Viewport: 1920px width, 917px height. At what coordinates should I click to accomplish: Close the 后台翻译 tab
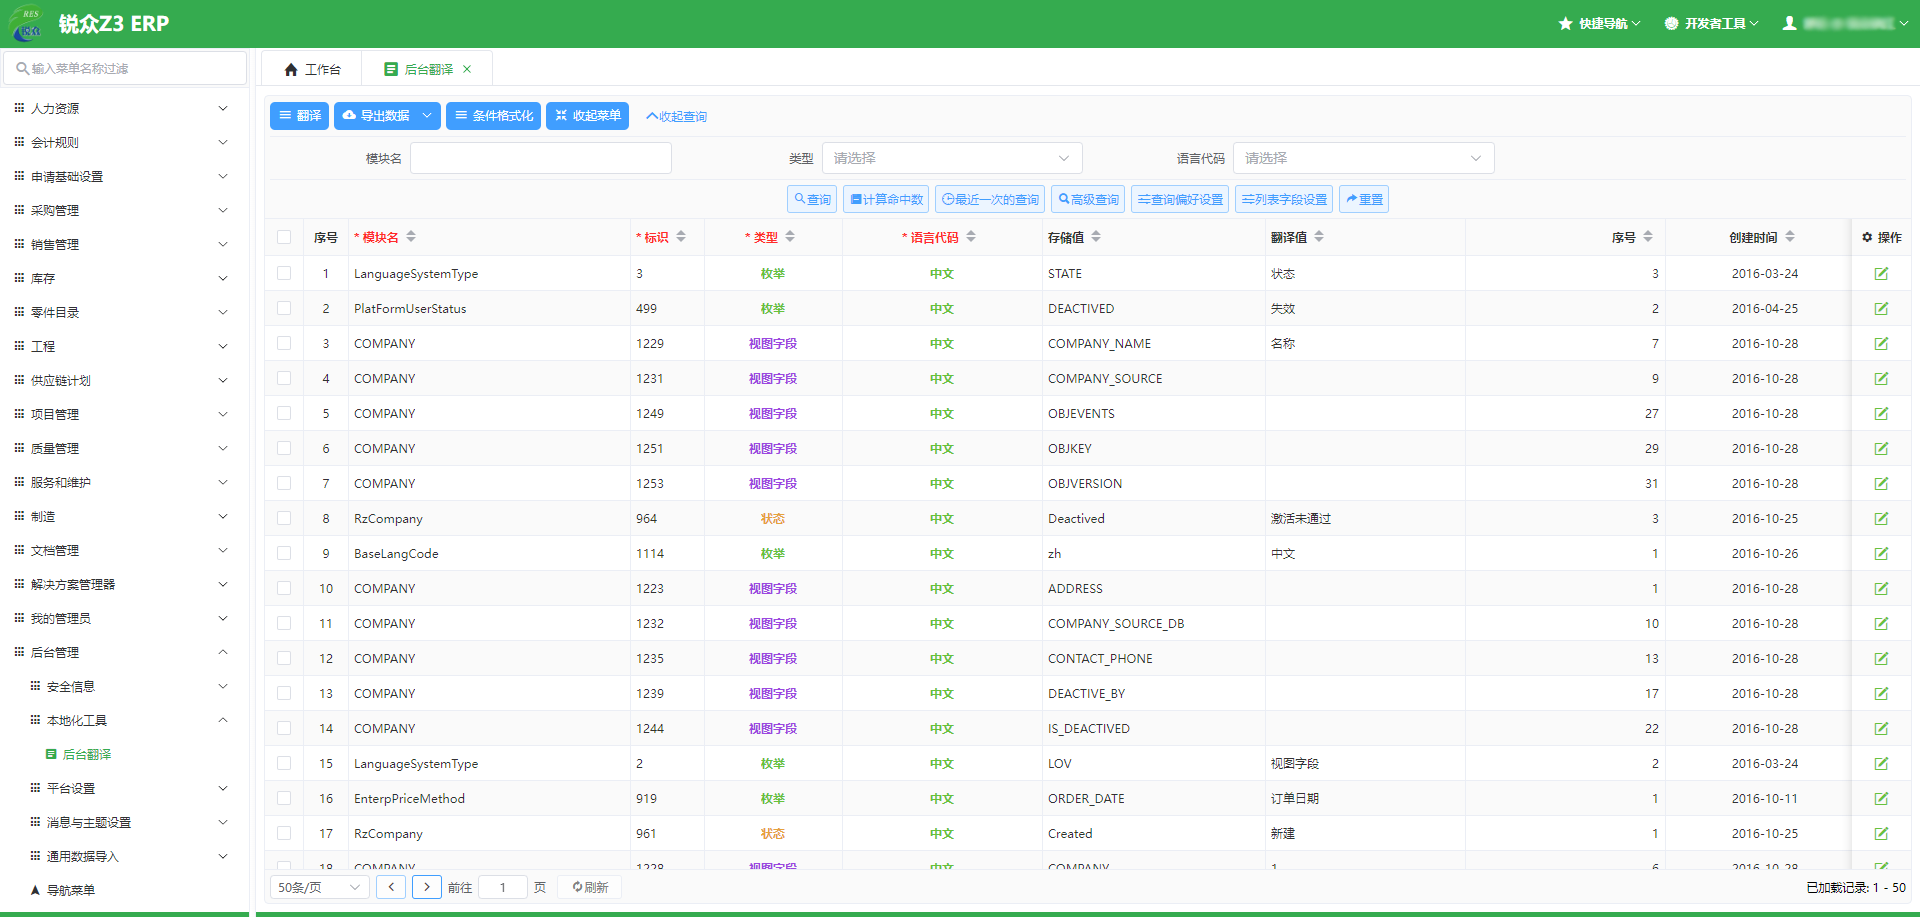[467, 69]
